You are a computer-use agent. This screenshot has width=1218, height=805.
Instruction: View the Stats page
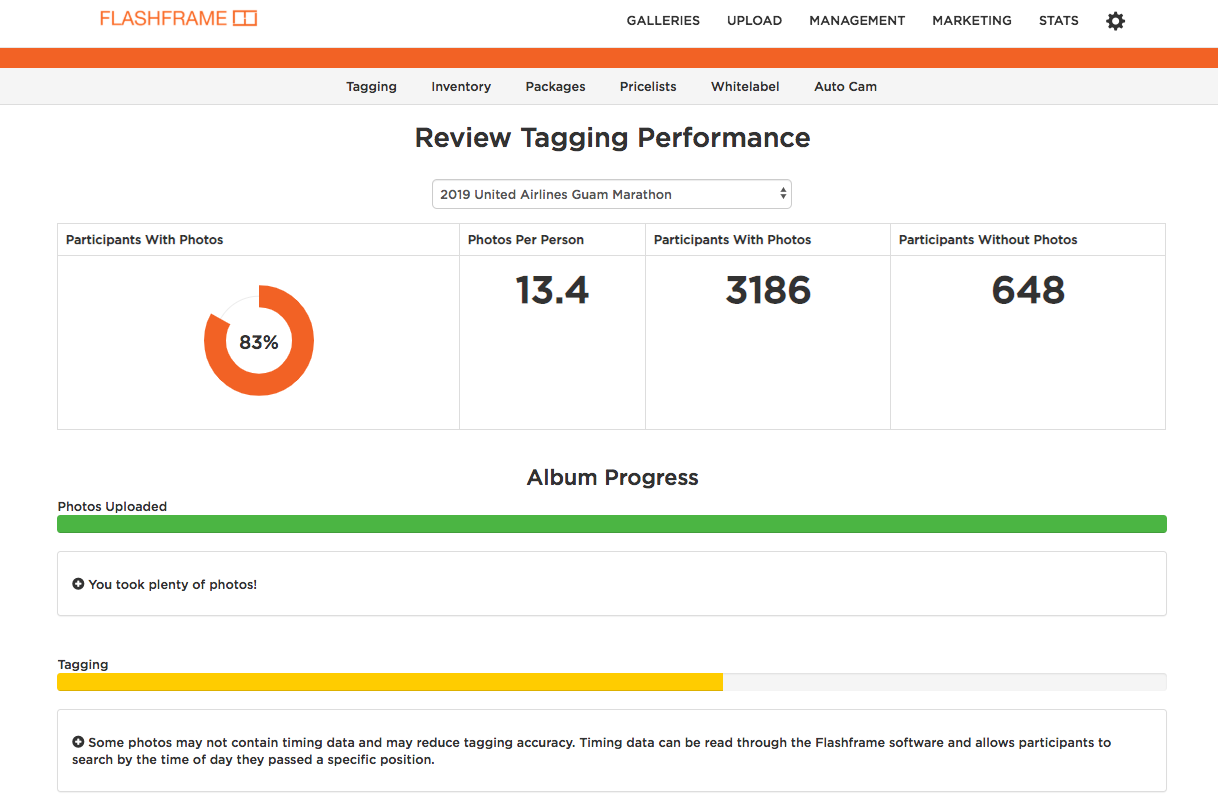pyautogui.click(x=1058, y=20)
